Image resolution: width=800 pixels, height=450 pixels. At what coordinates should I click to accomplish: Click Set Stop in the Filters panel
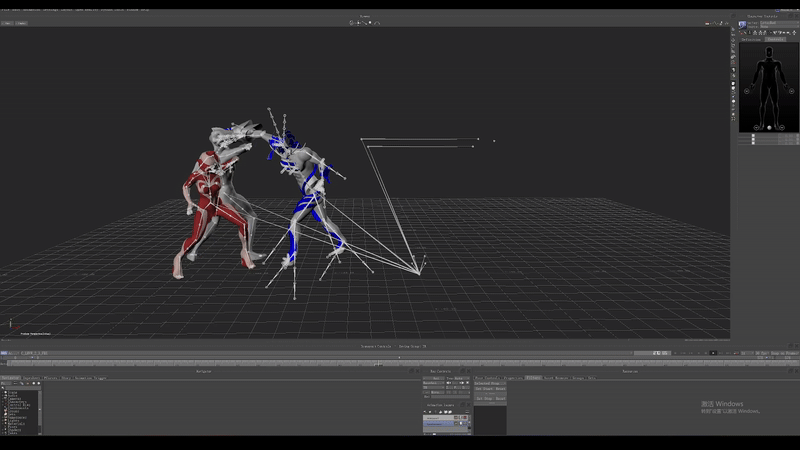(484, 398)
